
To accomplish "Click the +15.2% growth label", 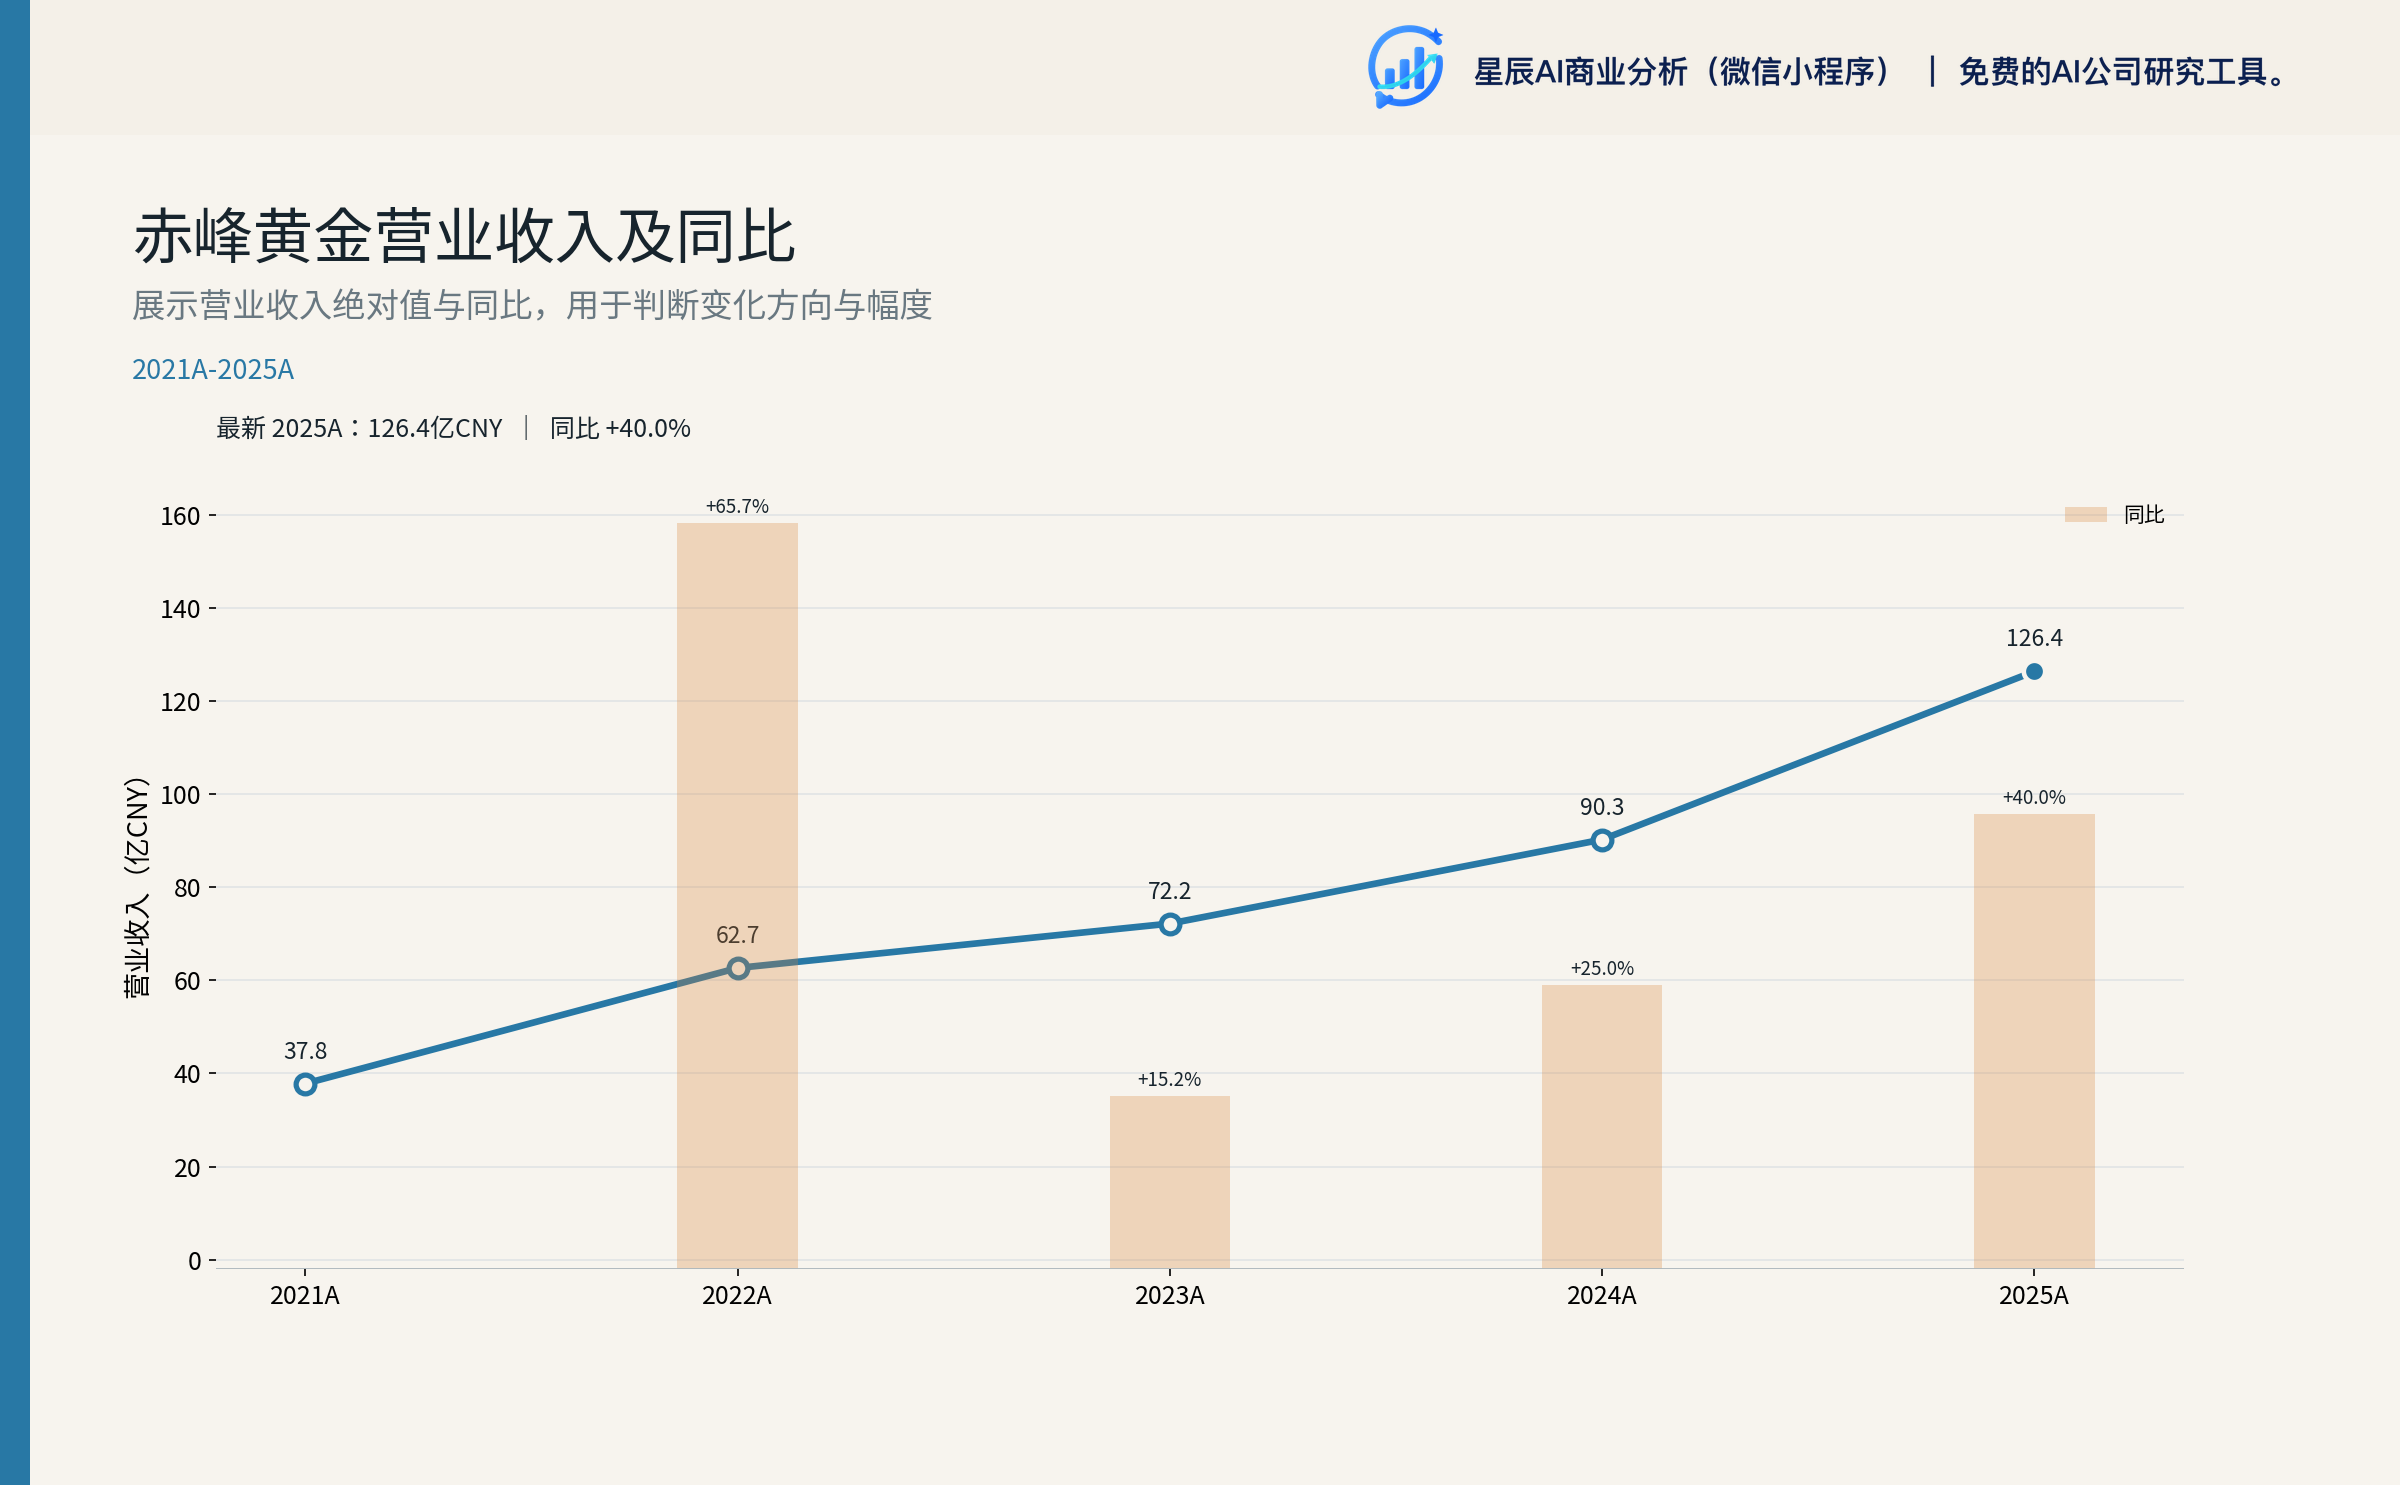I will (1170, 1079).
